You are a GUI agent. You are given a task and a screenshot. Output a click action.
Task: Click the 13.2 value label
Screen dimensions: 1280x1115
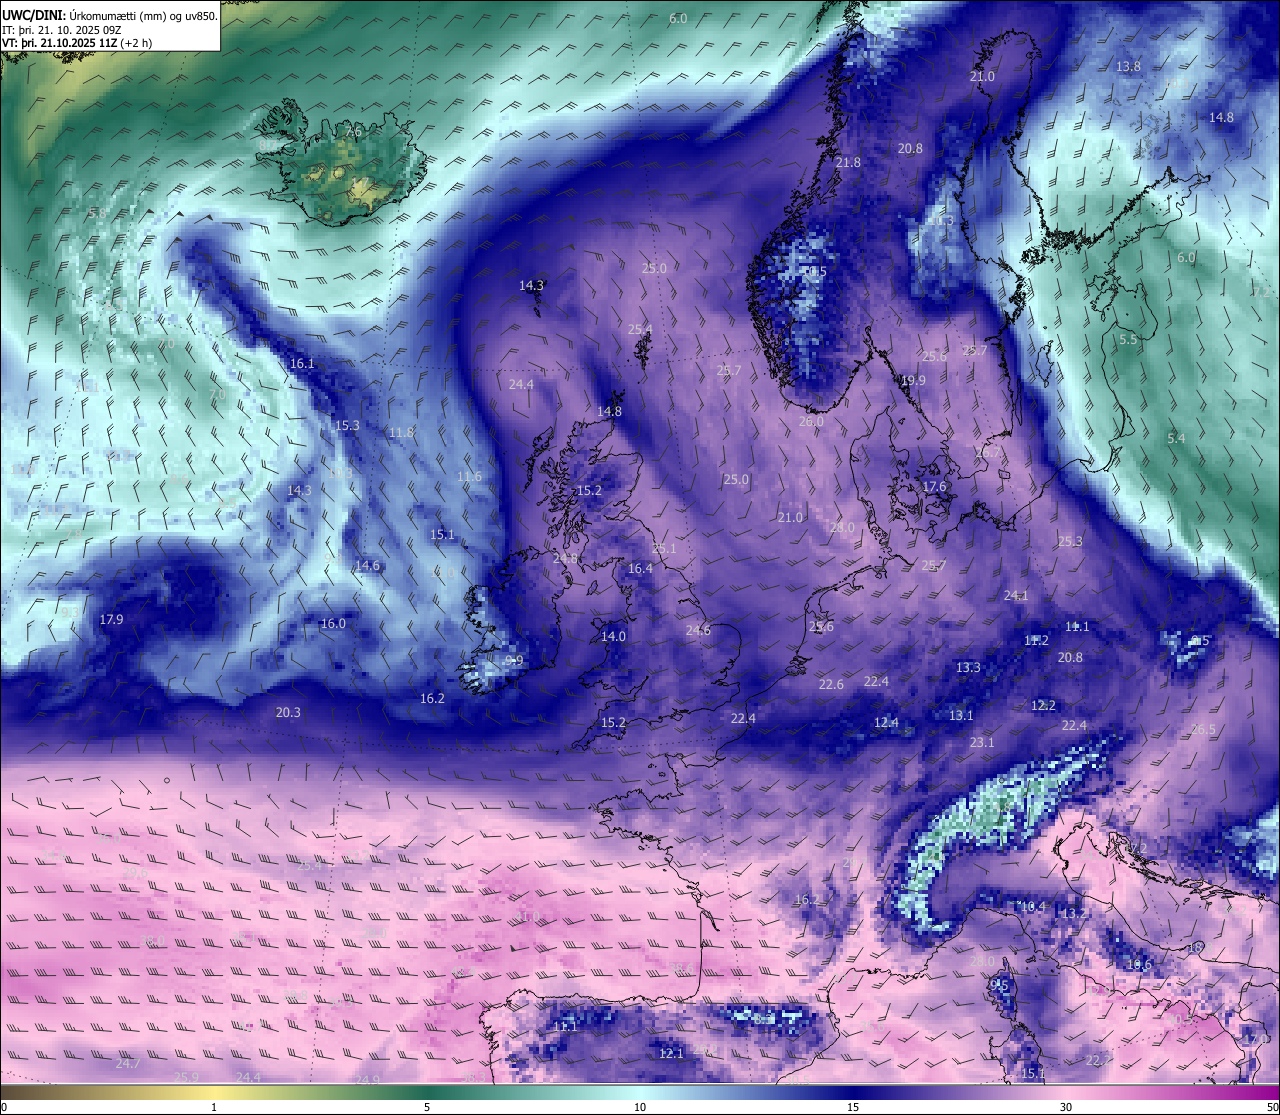point(1074,913)
